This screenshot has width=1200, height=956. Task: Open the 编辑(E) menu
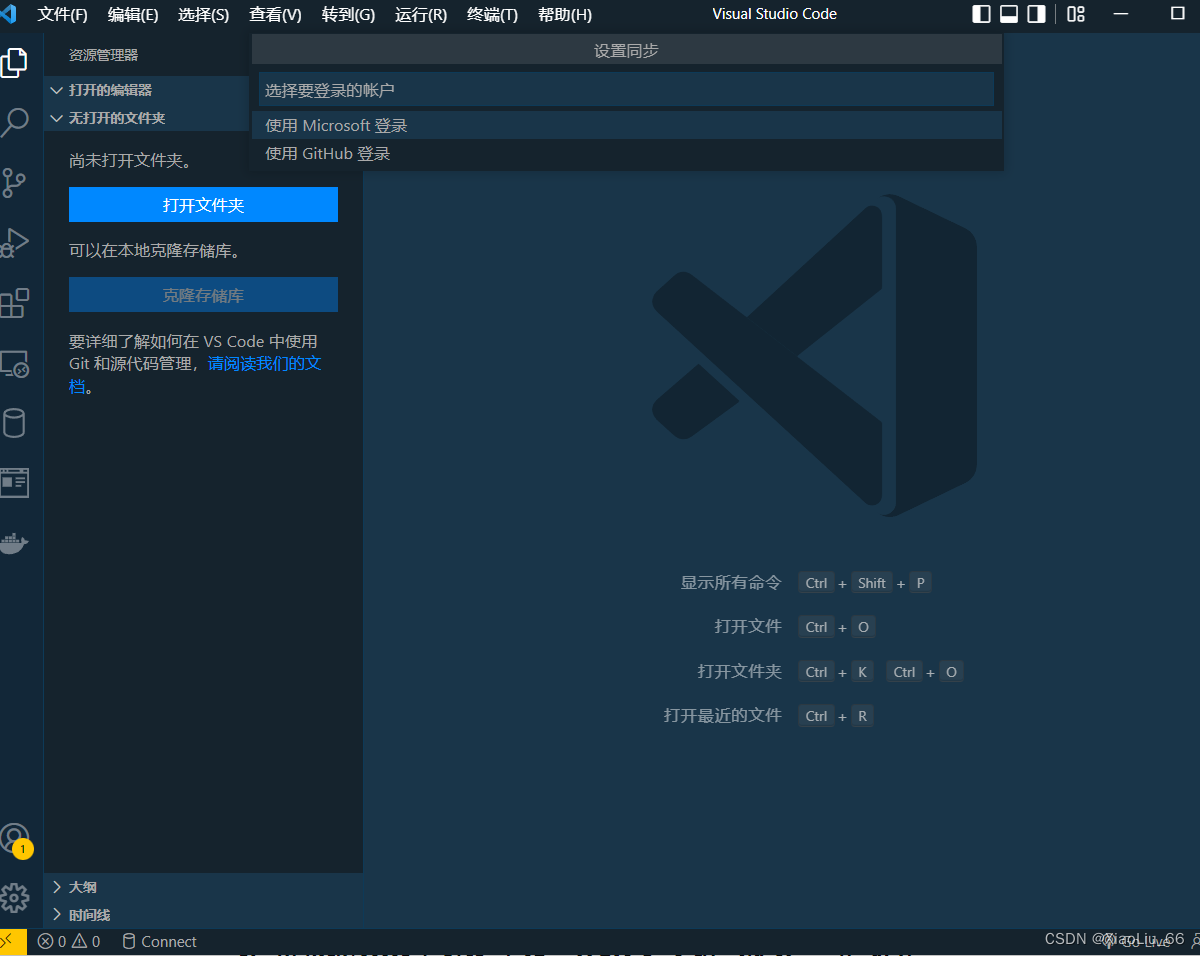[x=133, y=14]
